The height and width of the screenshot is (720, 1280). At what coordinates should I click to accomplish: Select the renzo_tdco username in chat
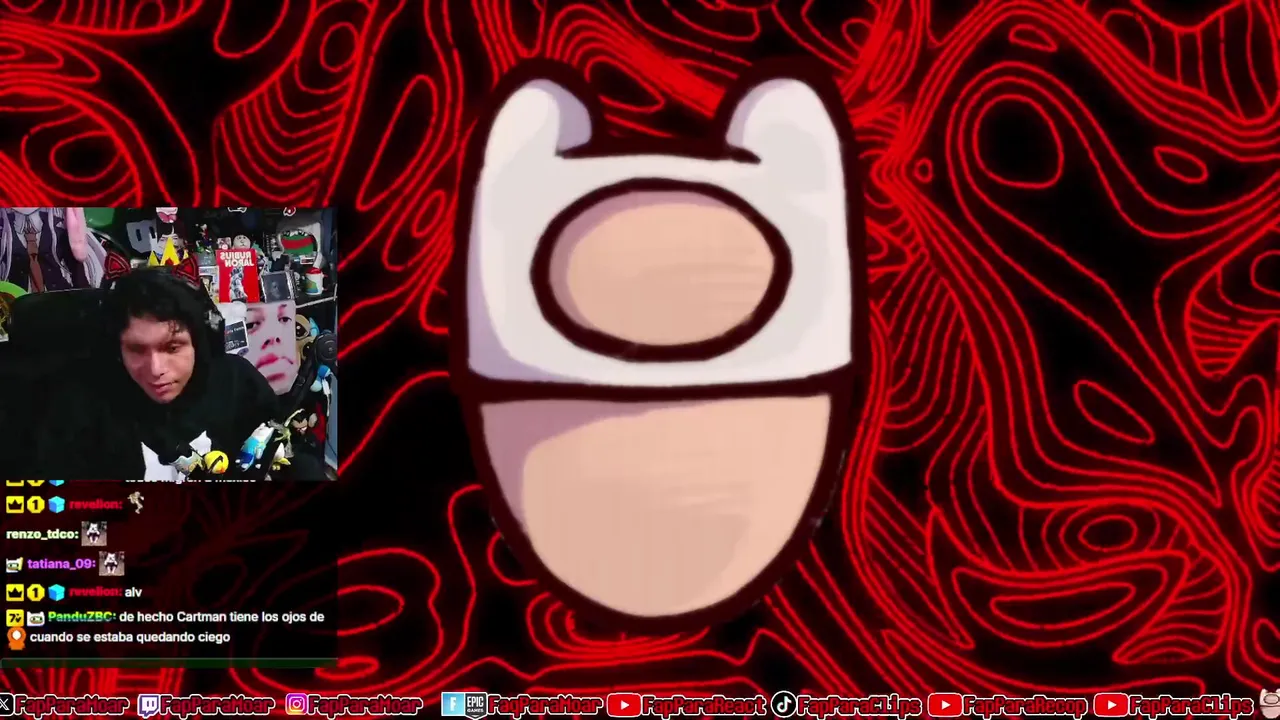pyautogui.click(x=42, y=534)
